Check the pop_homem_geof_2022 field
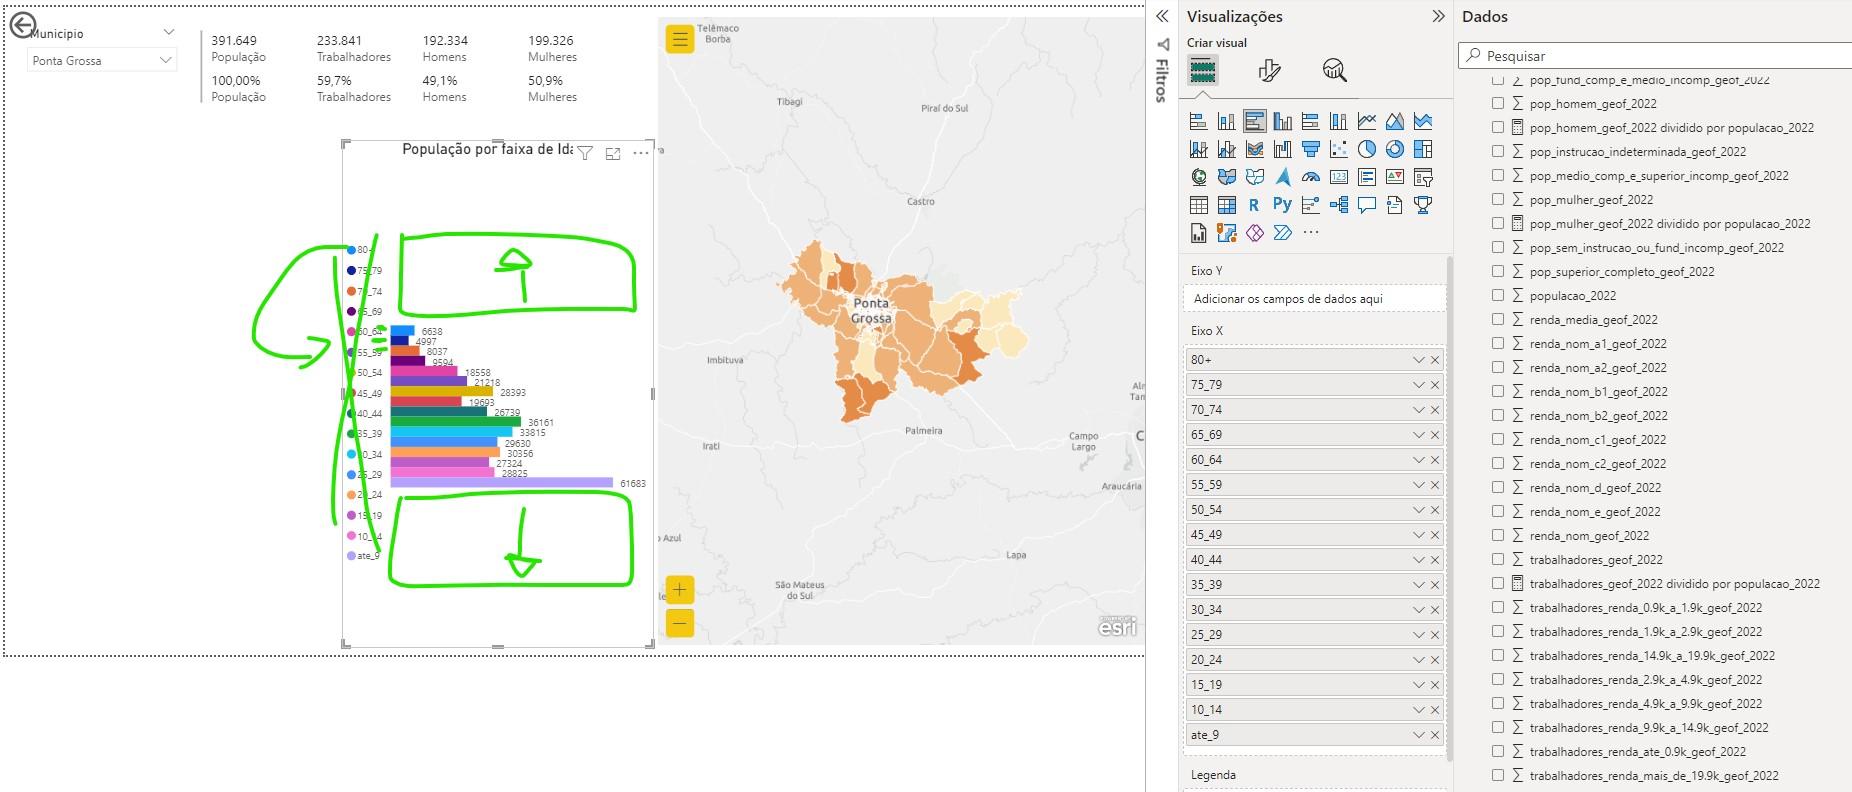The width and height of the screenshot is (1852, 792). [x=1498, y=103]
